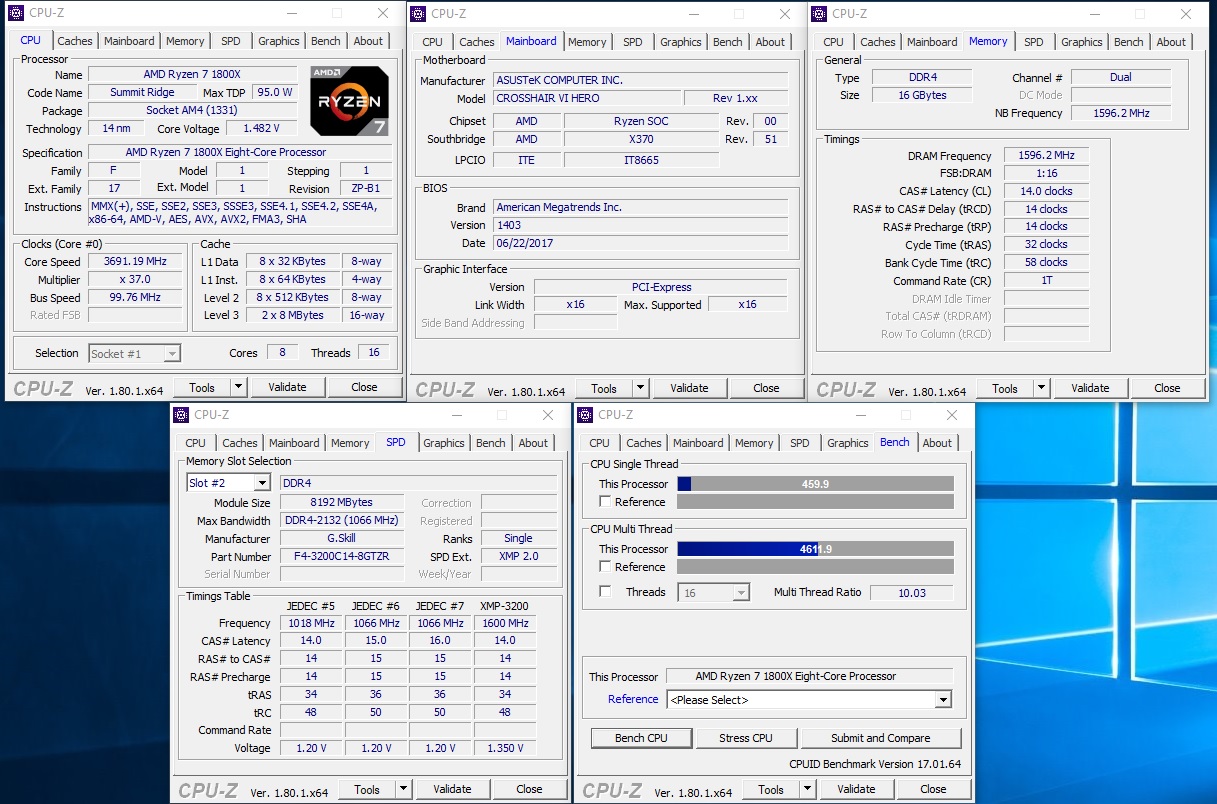Click Max Bandwidth DDR4-2132 field
This screenshot has width=1217, height=804.
click(342, 520)
